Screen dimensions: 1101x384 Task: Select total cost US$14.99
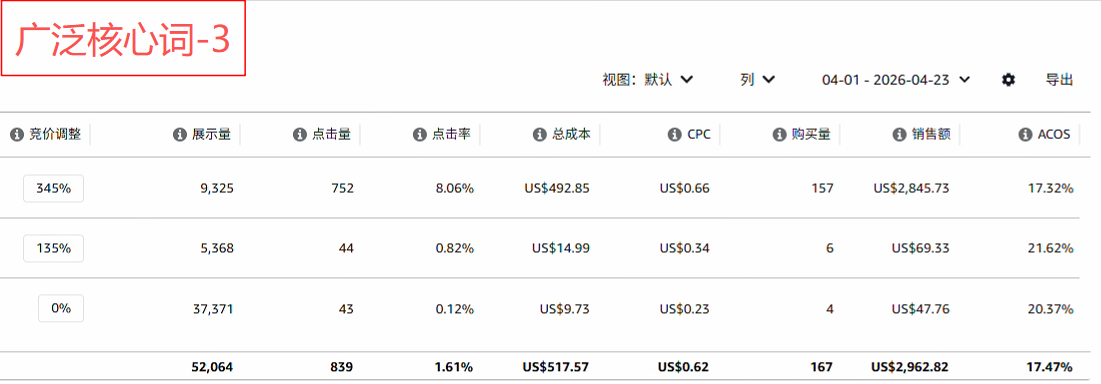coord(560,248)
